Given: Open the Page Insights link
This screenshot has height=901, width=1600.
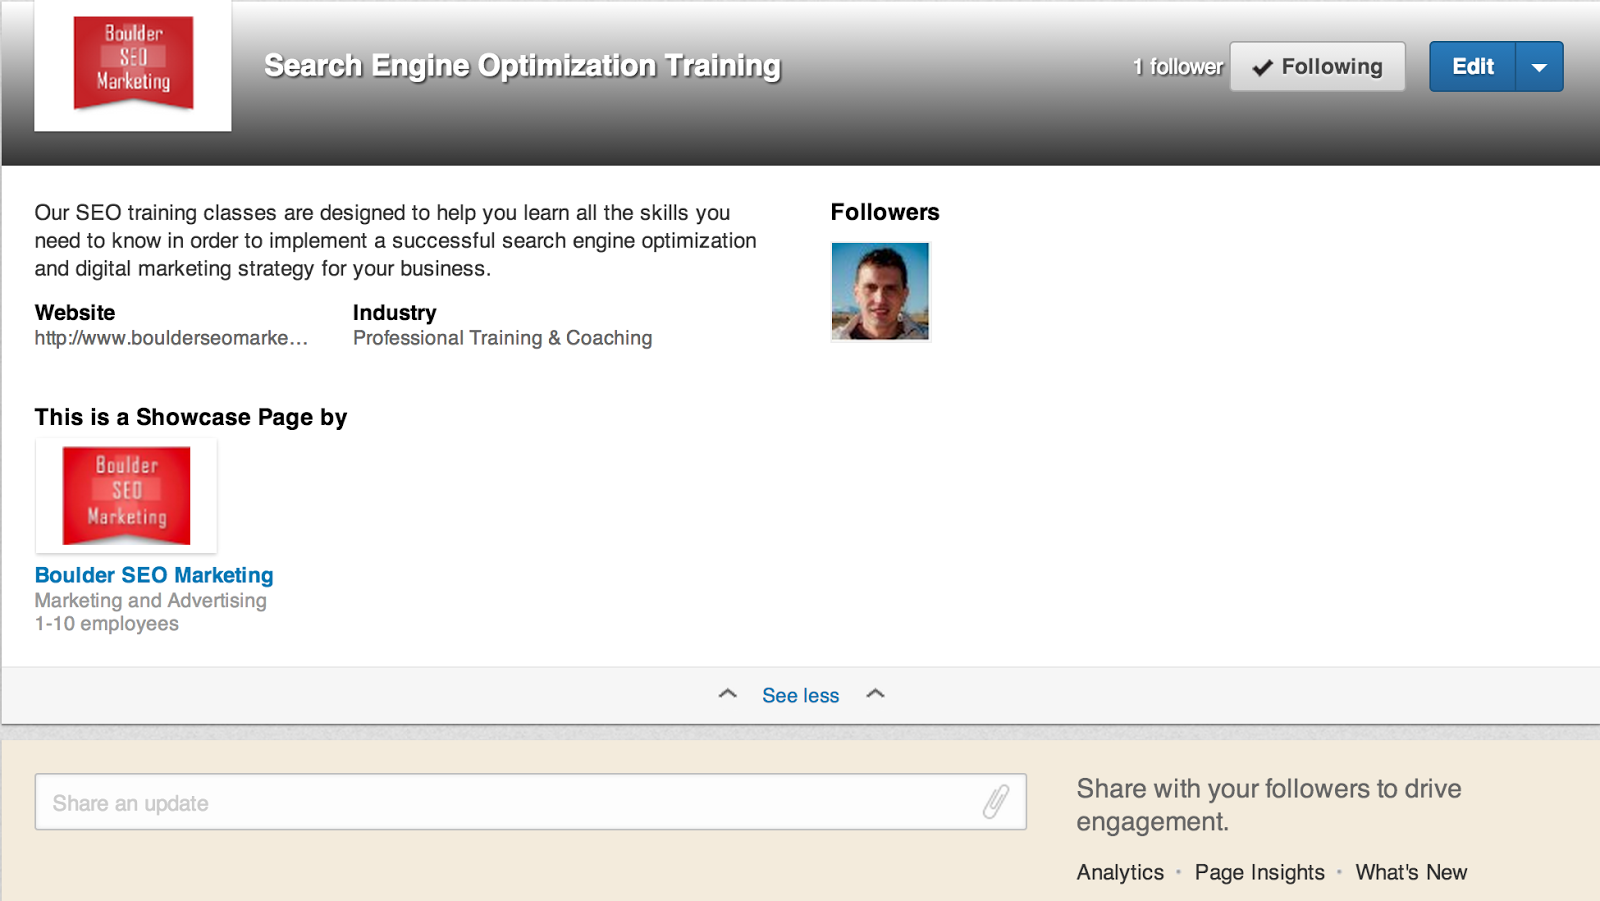Looking at the screenshot, I should (x=1260, y=872).
